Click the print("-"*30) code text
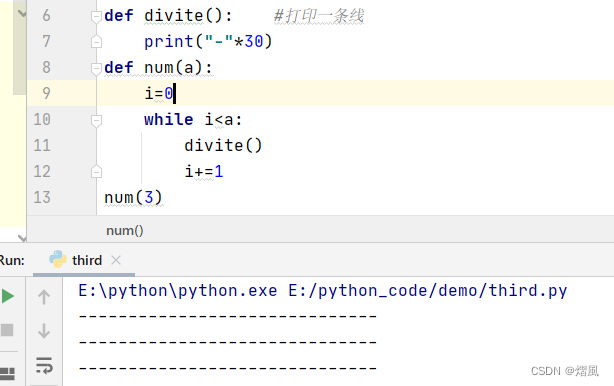Viewport: 614px width, 386px height. (x=208, y=41)
